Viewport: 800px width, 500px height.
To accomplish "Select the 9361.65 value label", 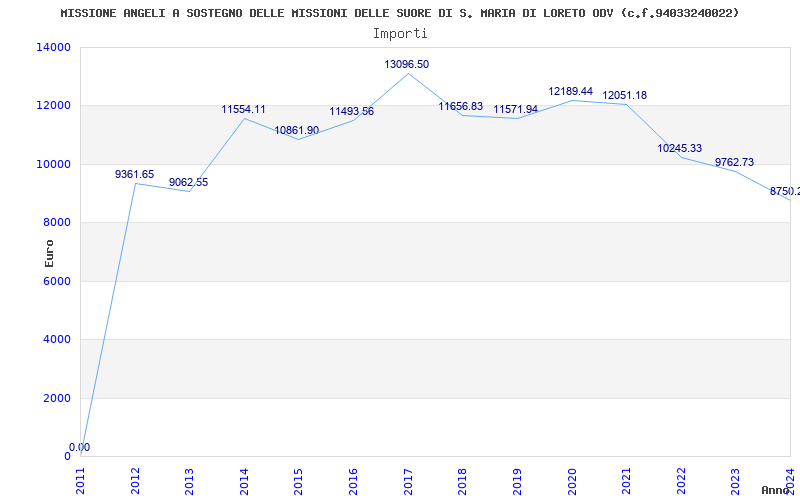I will coord(134,174).
